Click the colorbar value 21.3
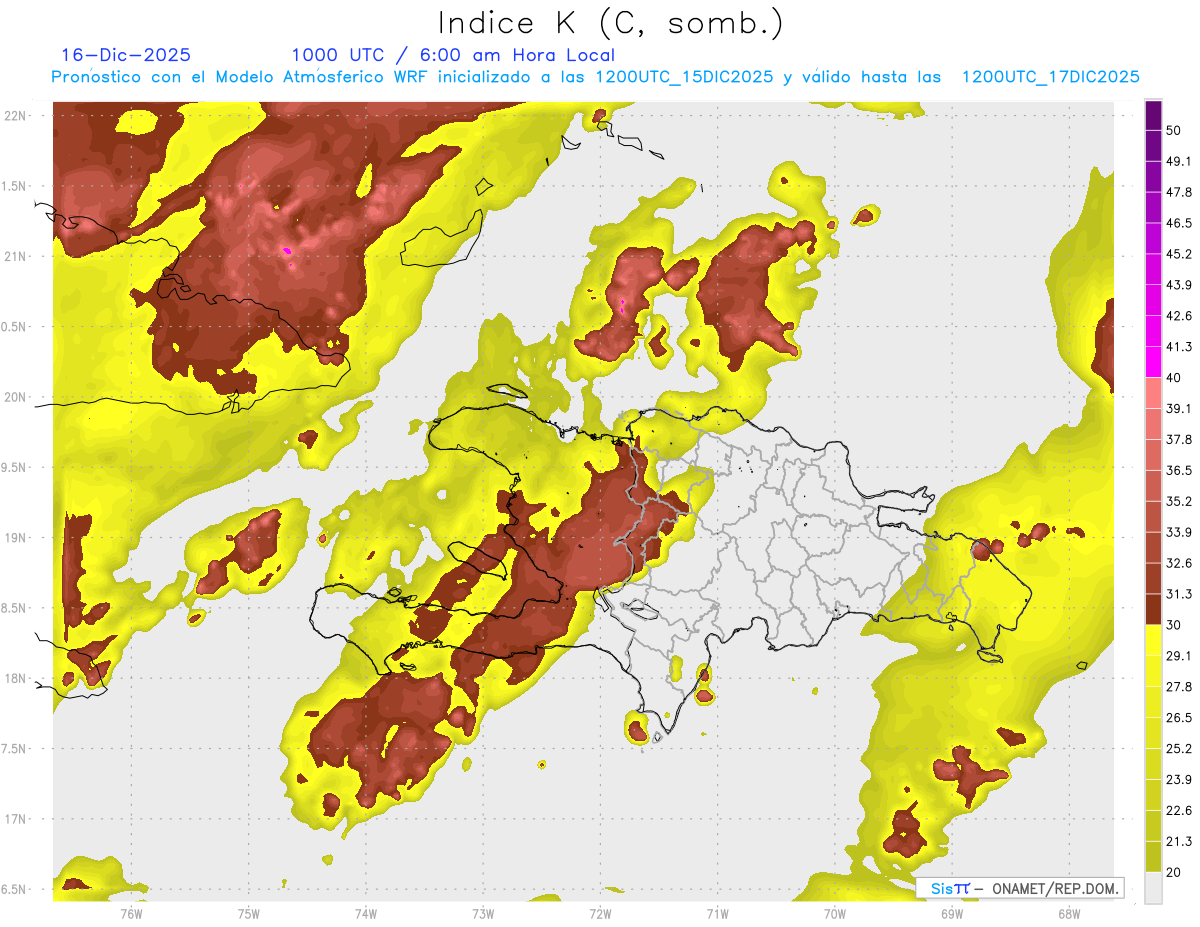The width and height of the screenshot is (1200, 927). [1179, 841]
